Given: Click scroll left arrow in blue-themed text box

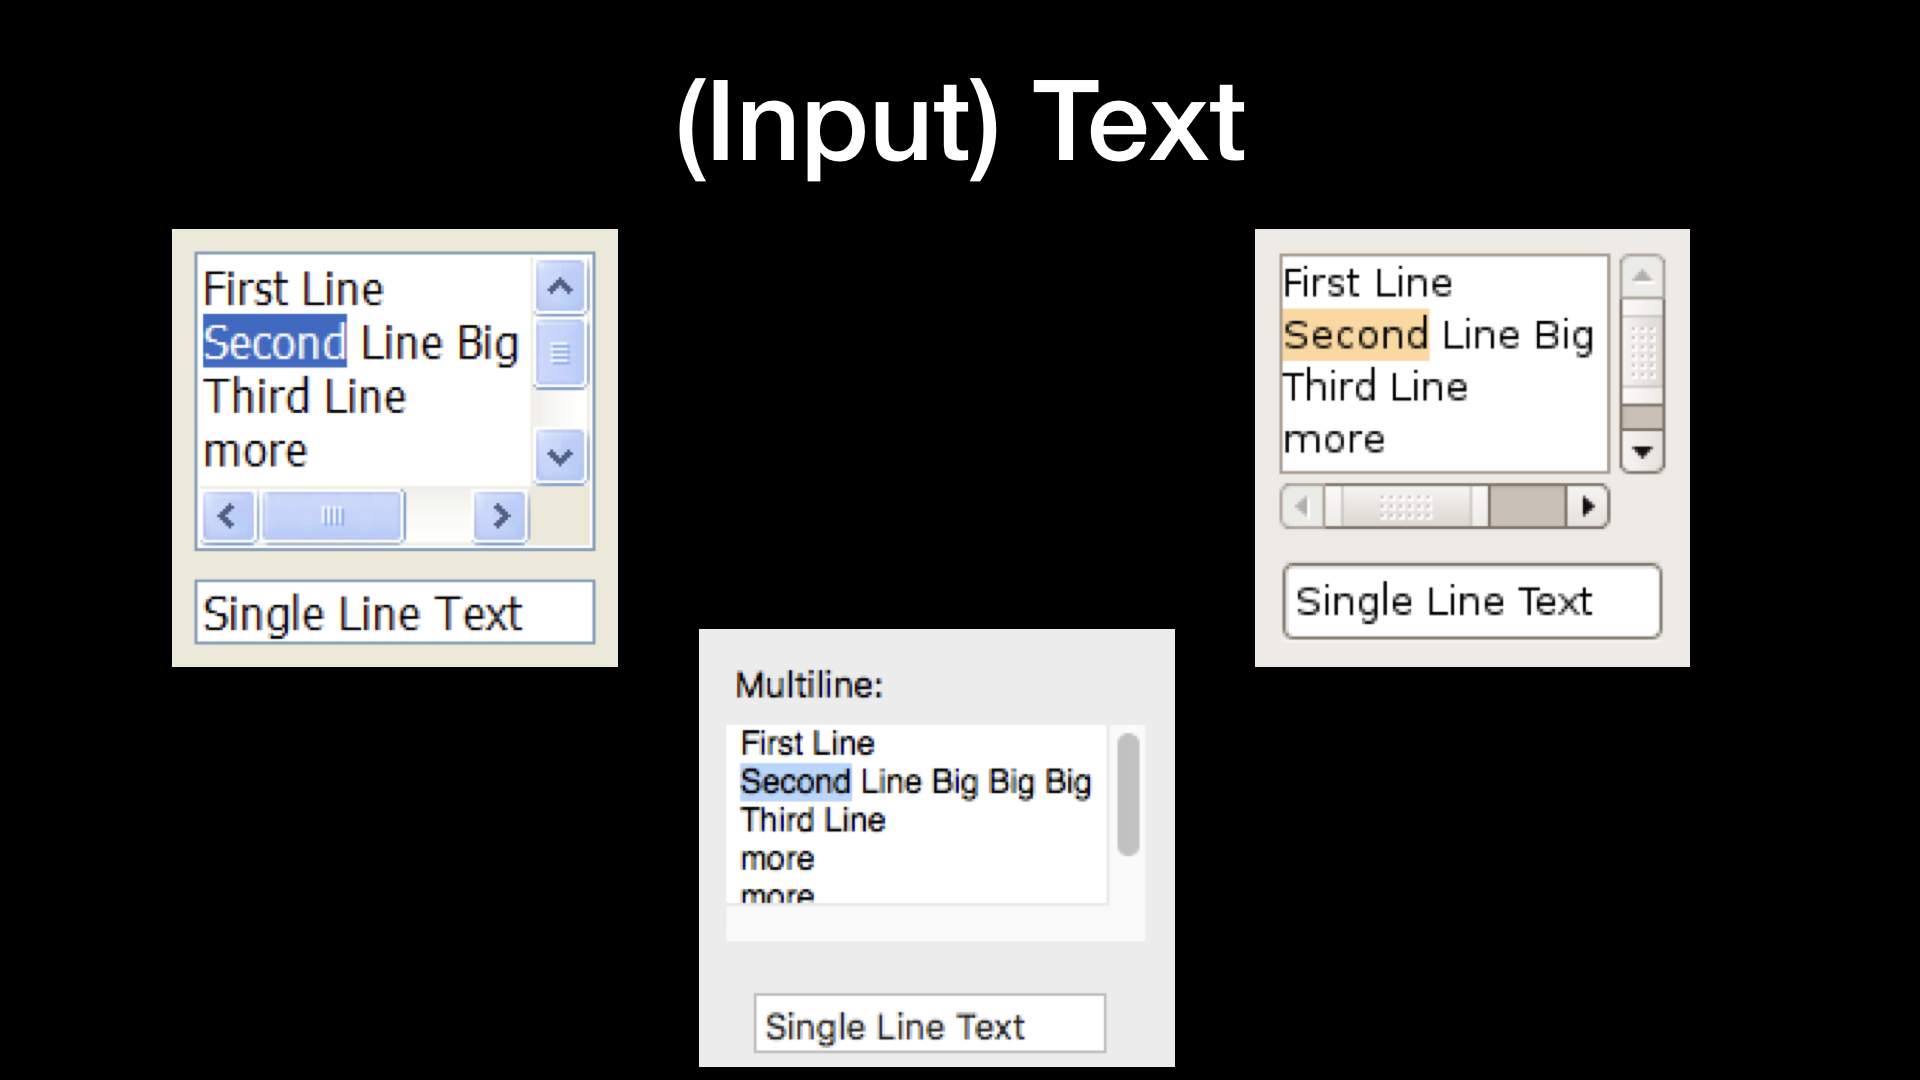Looking at the screenshot, I should point(228,516).
